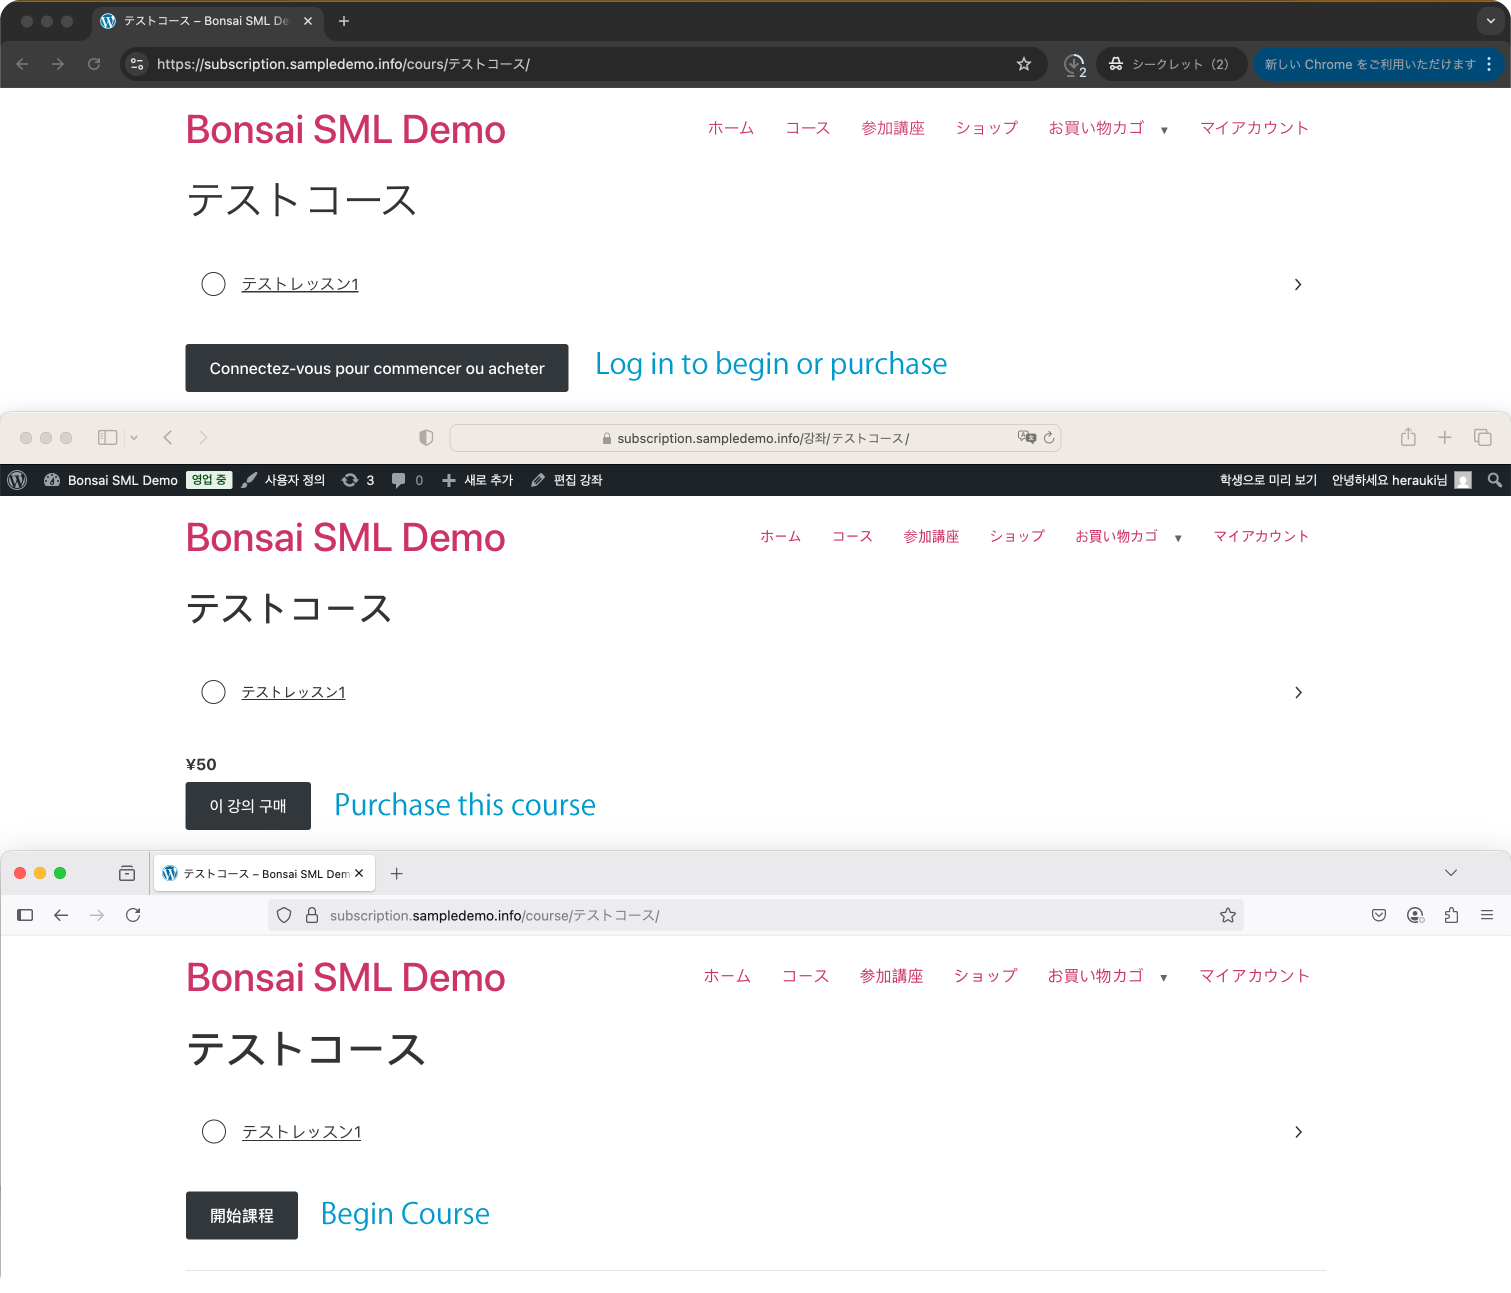Select the マイアカウント menu in Safari page
This screenshot has width=1511, height=1293.
click(x=1260, y=537)
